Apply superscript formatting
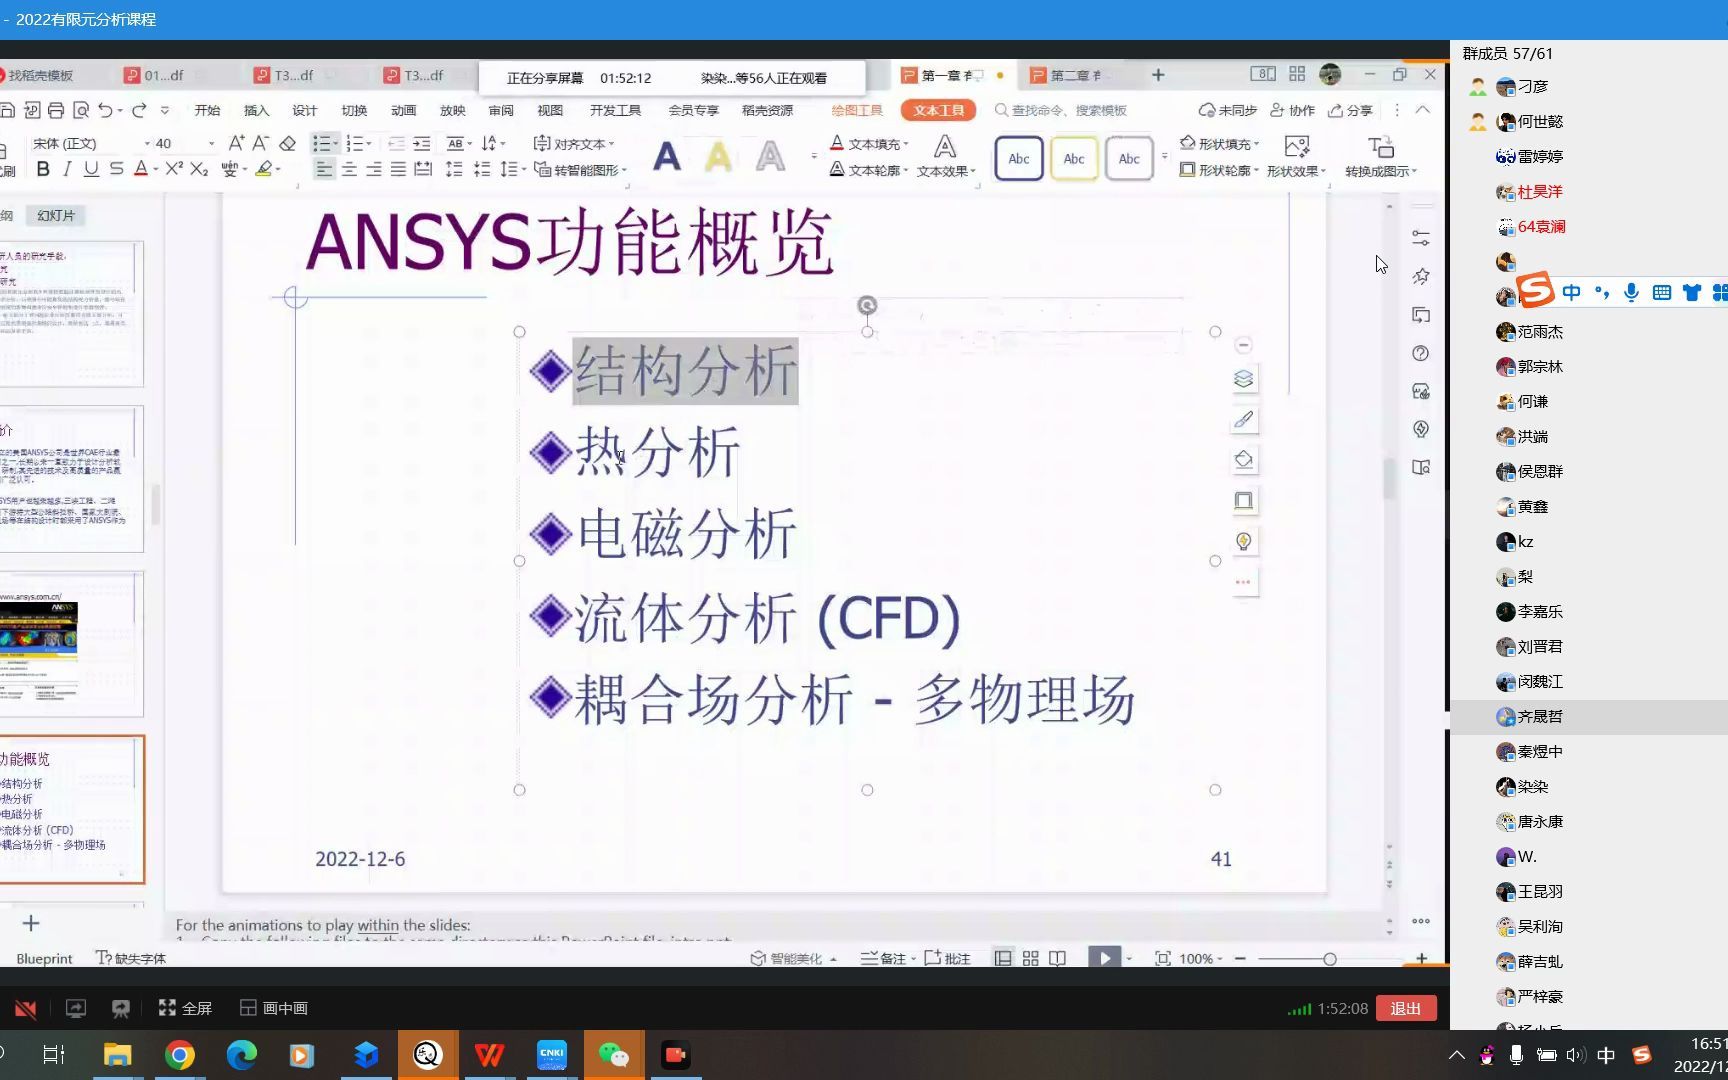1728x1080 pixels. point(174,169)
